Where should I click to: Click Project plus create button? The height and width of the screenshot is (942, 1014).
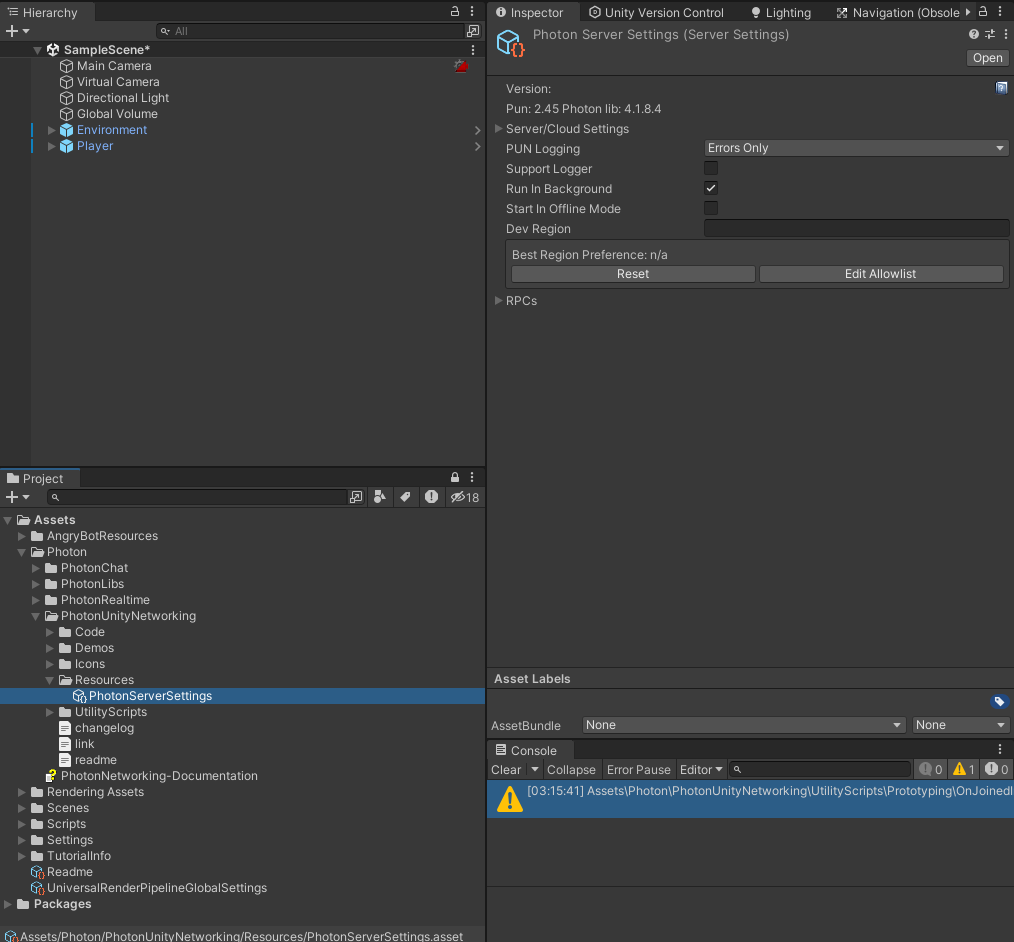(x=12, y=497)
